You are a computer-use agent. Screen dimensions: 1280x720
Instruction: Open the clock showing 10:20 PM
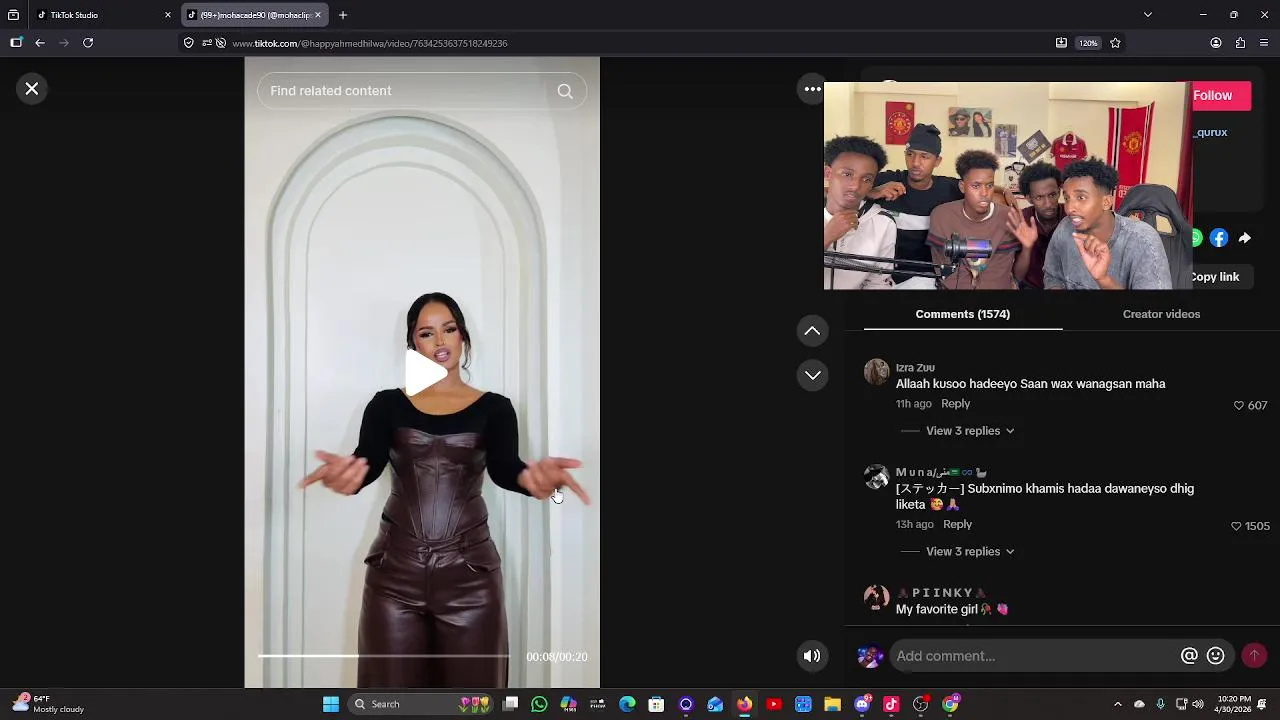[x=1235, y=704]
